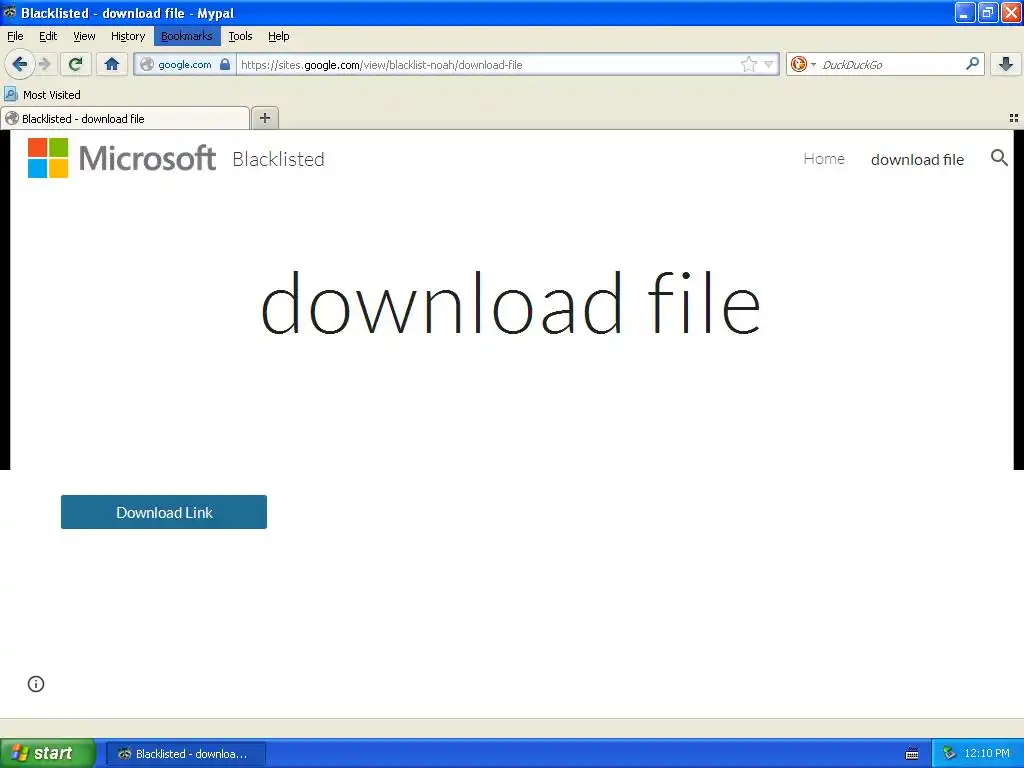Click the Blacklisted site title

(278, 159)
